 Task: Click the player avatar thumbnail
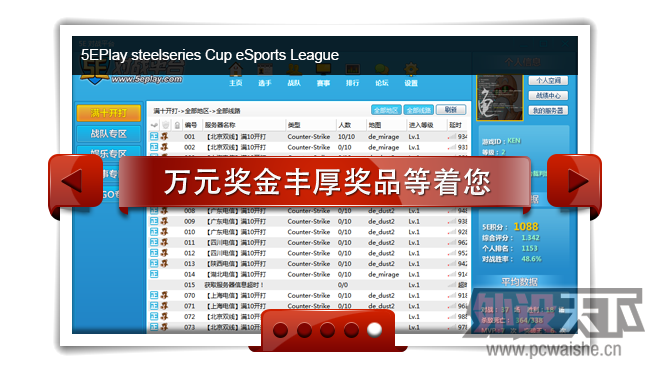[500, 97]
